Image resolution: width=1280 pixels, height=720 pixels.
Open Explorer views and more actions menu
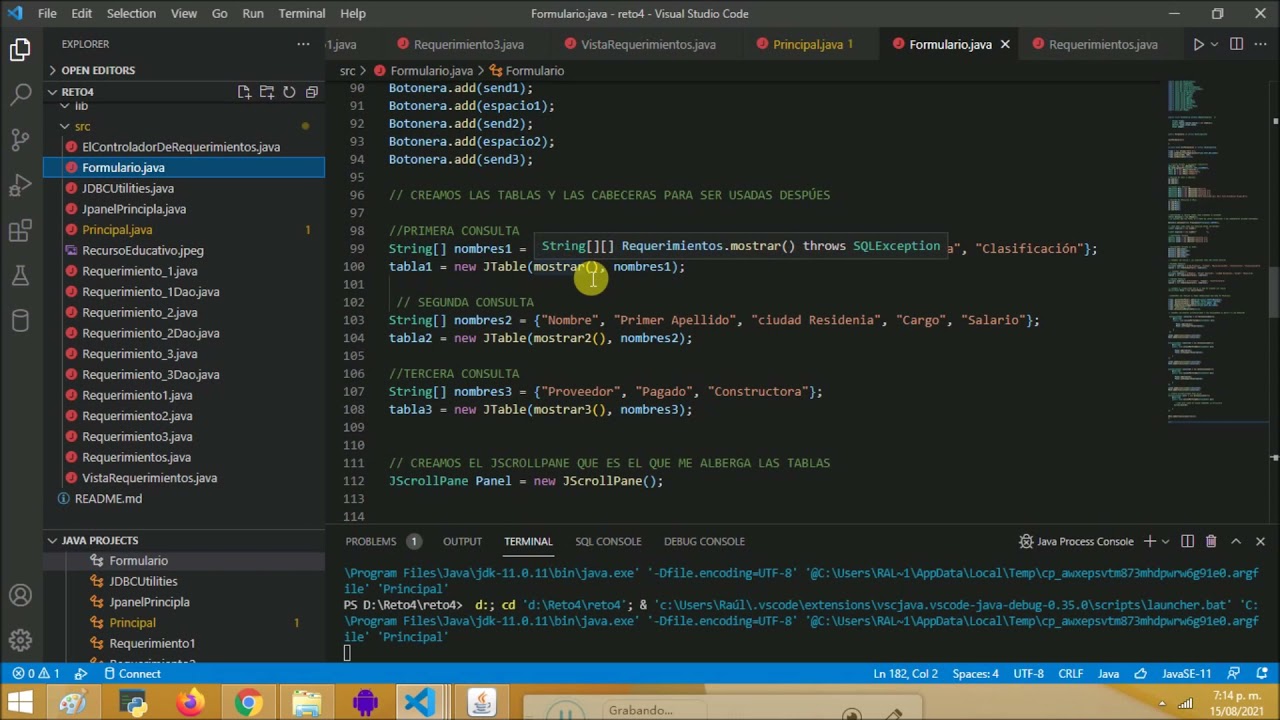[x=303, y=44]
